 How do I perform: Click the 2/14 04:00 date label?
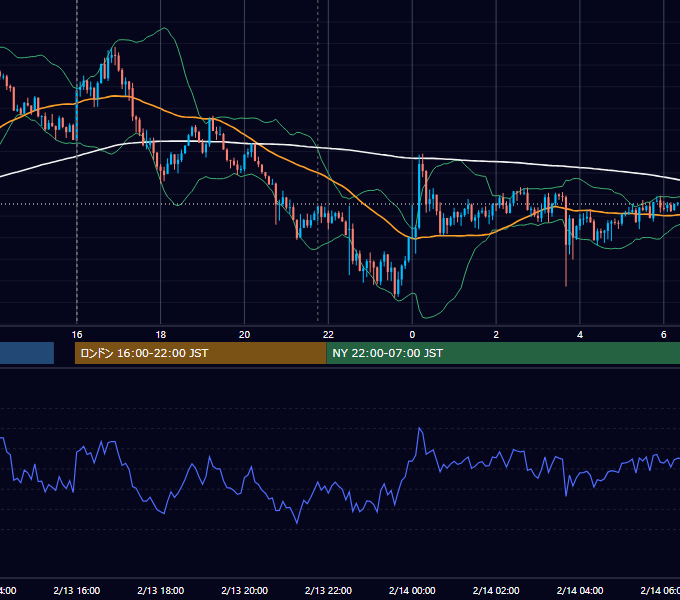580,590
